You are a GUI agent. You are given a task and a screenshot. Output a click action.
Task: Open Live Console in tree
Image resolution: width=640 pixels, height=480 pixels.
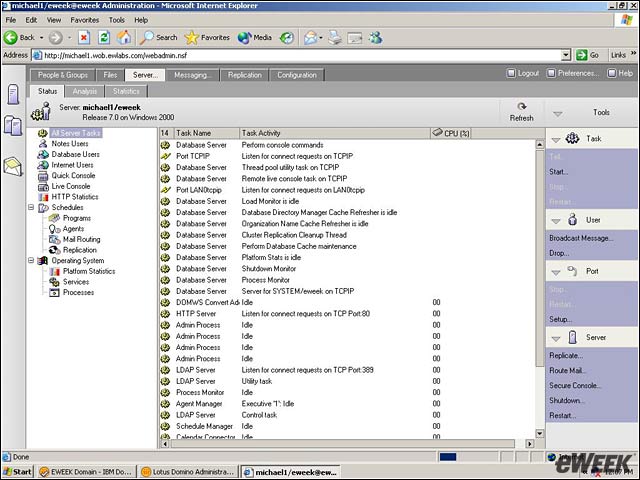click(71, 186)
